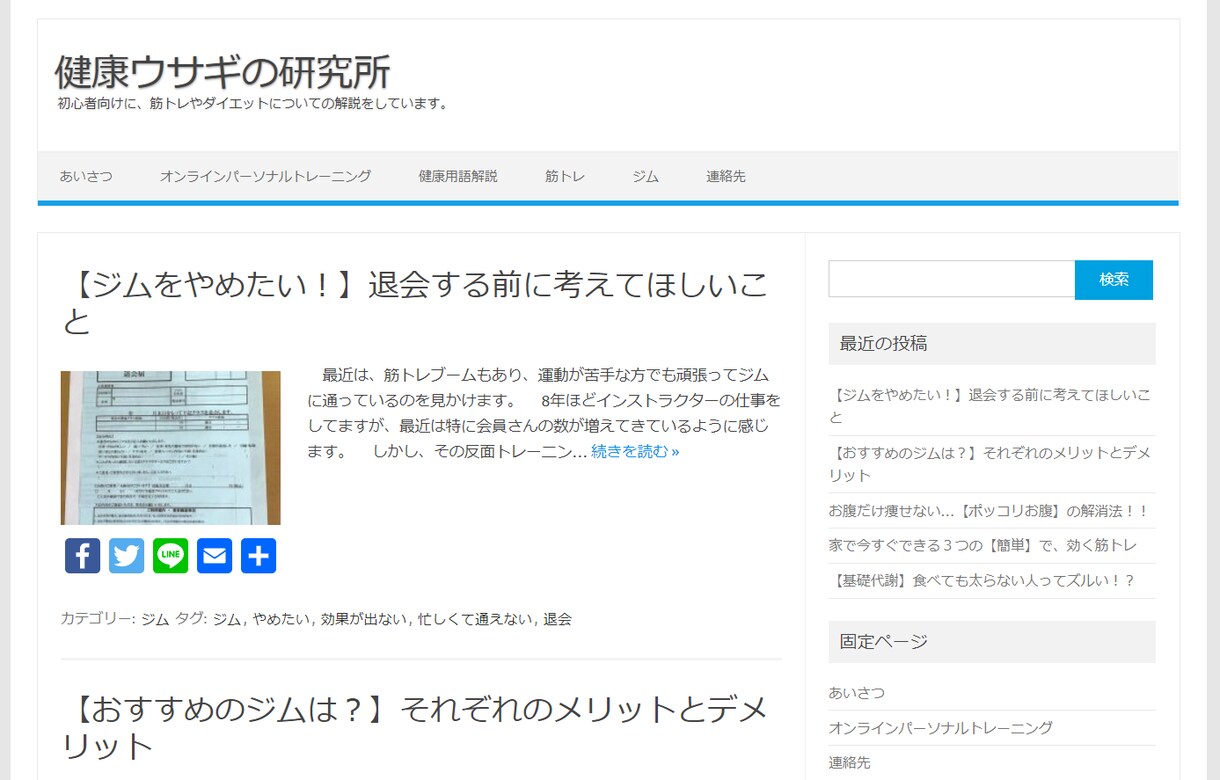1220x780 pixels.
Task: Click the withdrawal form thumbnail image
Action: pos(171,448)
